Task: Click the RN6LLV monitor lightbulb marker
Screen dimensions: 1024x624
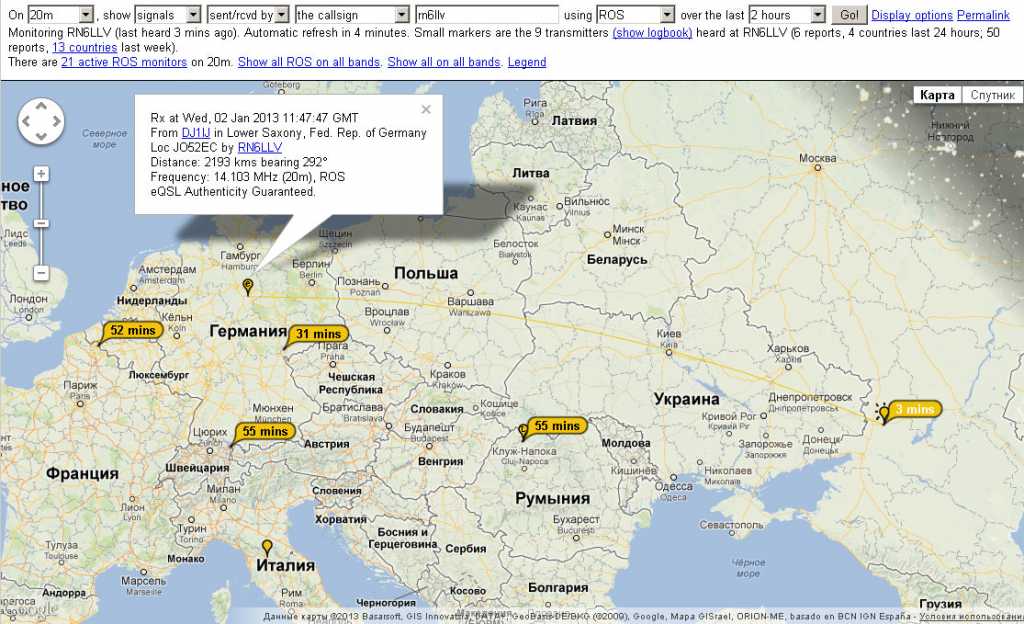Action: point(884,413)
